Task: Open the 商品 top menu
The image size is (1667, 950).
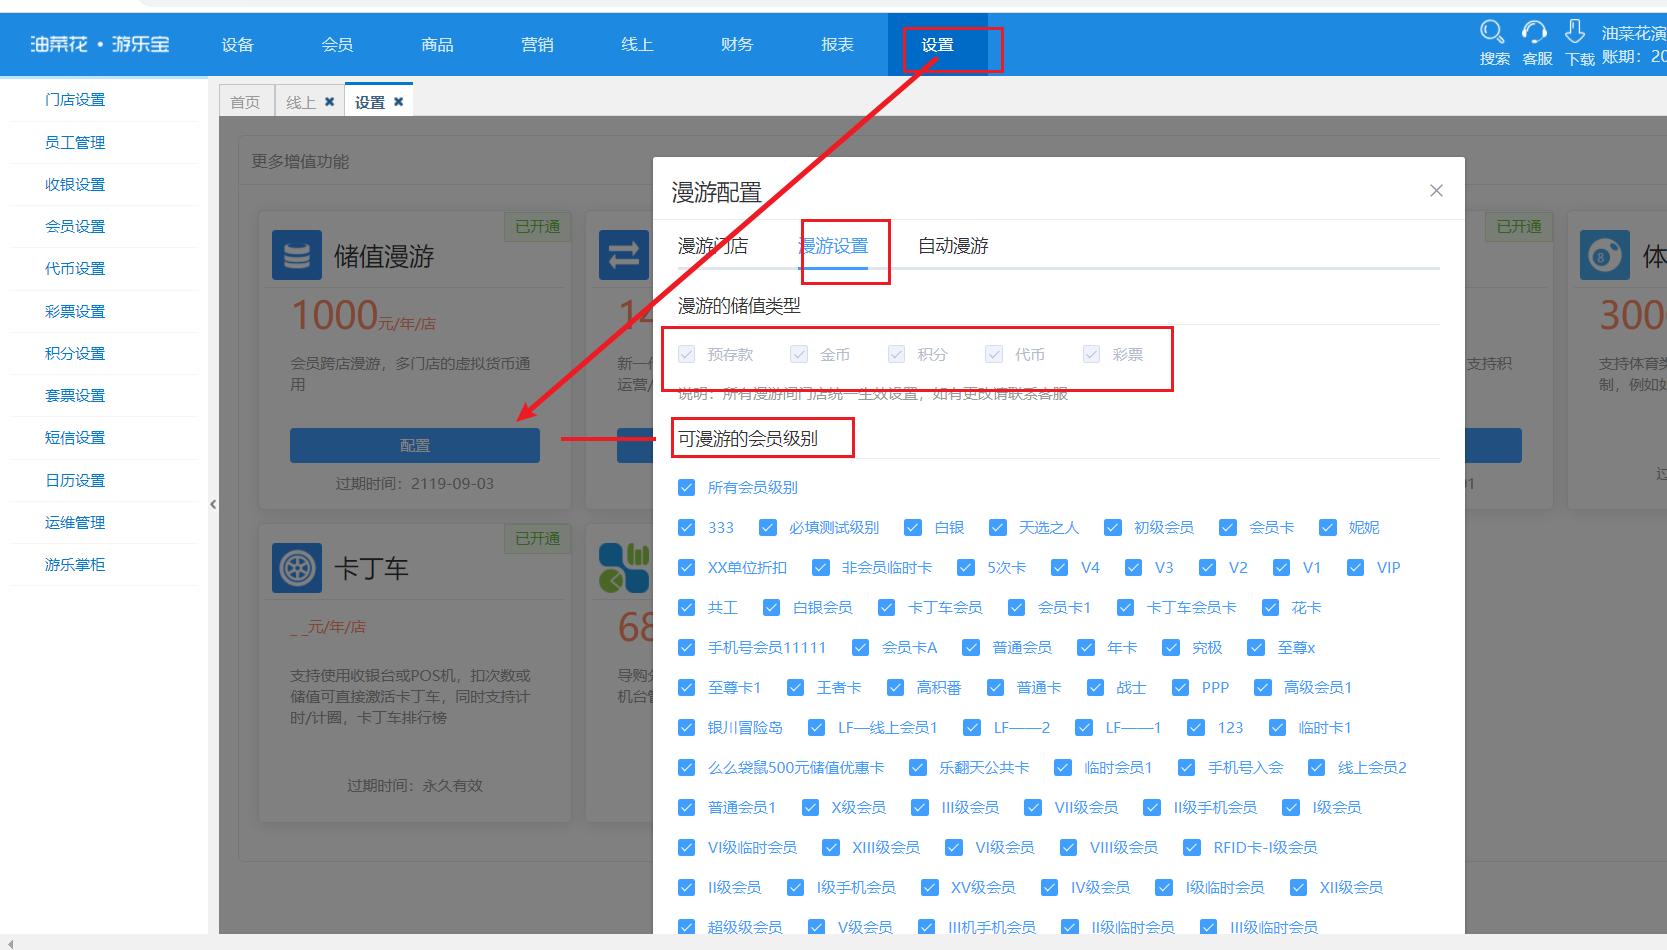Action: click(x=438, y=45)
